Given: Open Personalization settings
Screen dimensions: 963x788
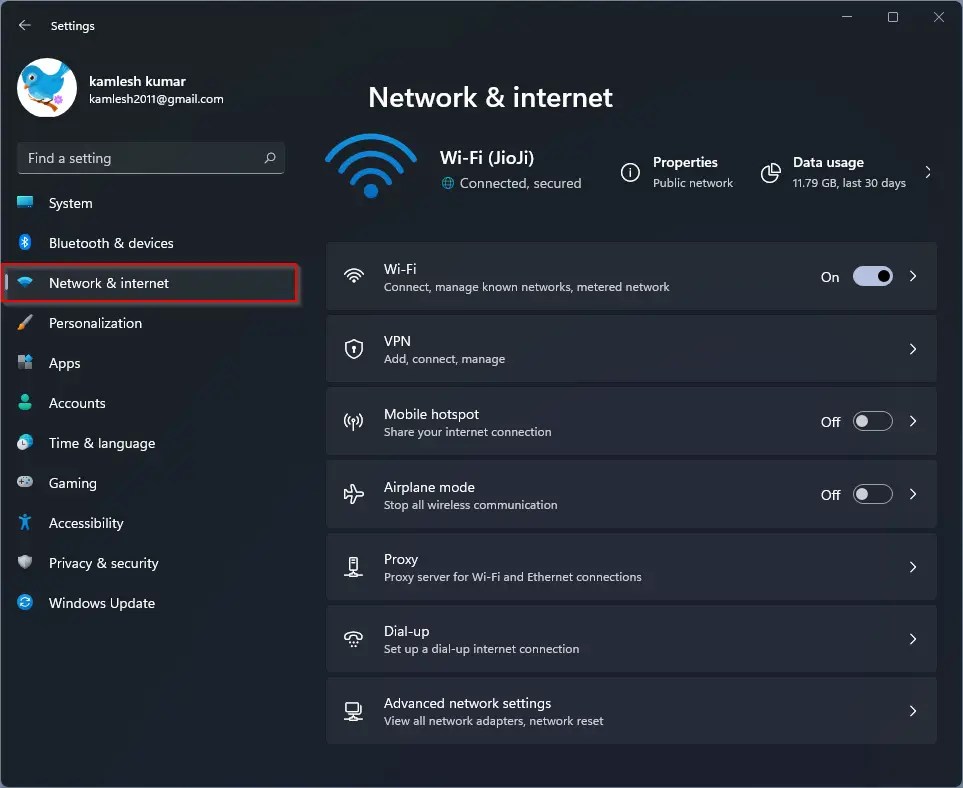Looking at the screenshot, I should 150,323.
